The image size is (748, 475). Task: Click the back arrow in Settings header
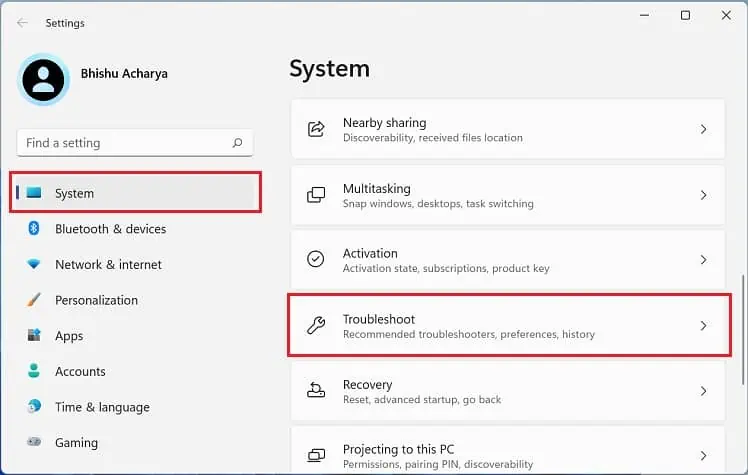[22, 22]
